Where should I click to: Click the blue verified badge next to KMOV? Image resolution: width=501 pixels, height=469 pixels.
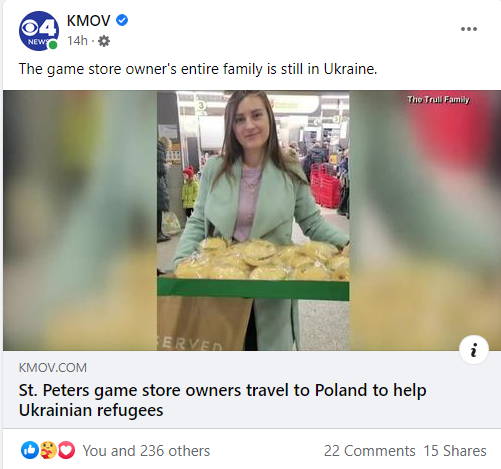pyautogui.click(x=122, y=20)
